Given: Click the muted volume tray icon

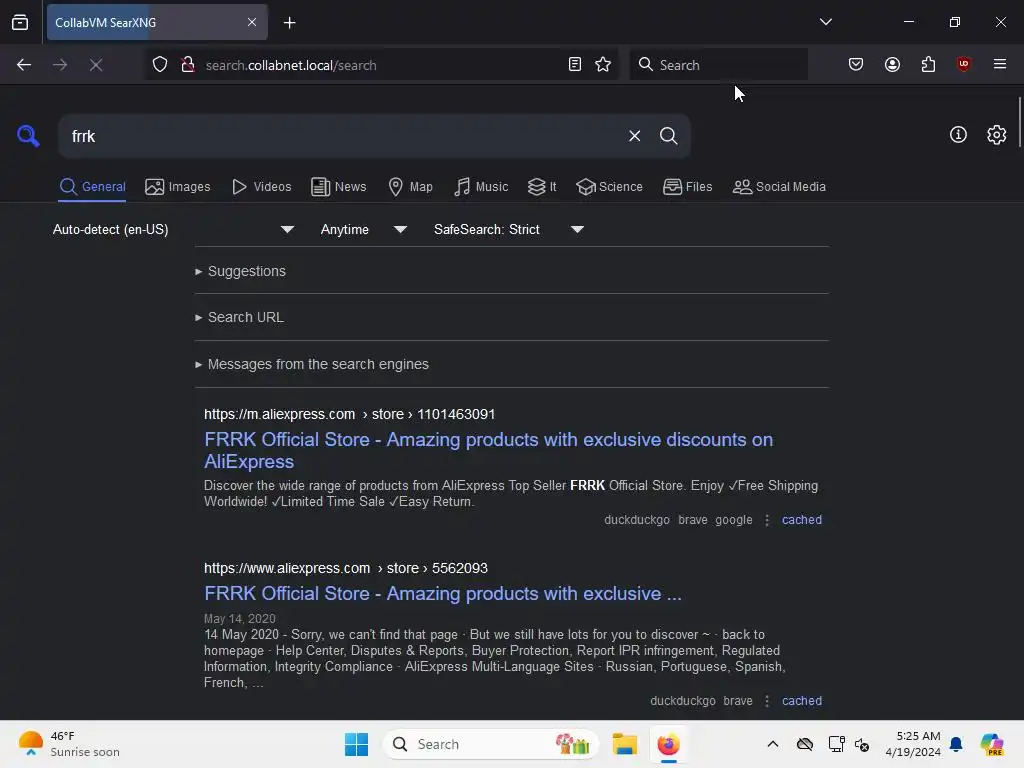Looking at the screenshot, I should [862, 744].
